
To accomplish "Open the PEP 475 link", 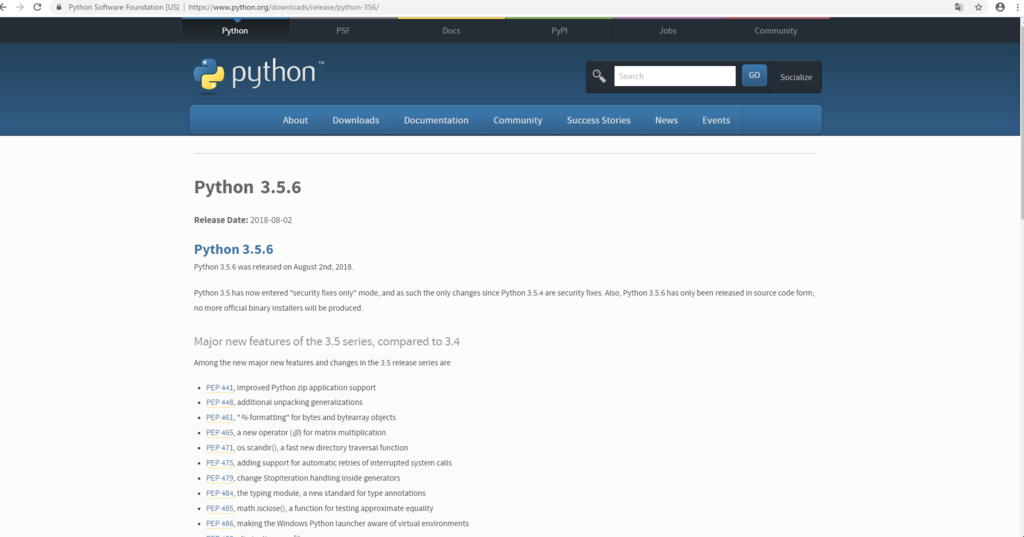I will tap(219, 463).
